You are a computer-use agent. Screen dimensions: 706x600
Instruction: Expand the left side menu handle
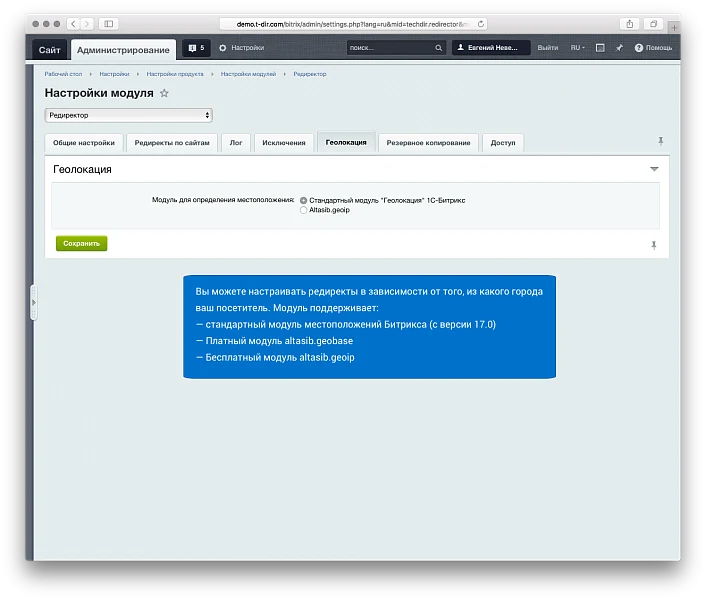click(x=33, y=302)
